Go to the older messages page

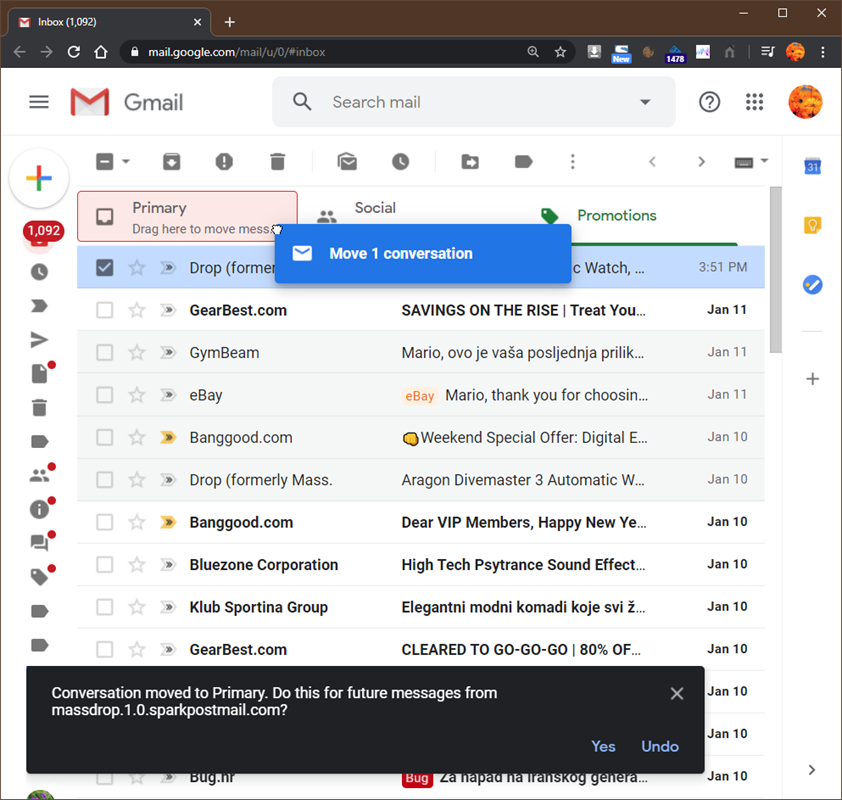[x=701, y=162]
